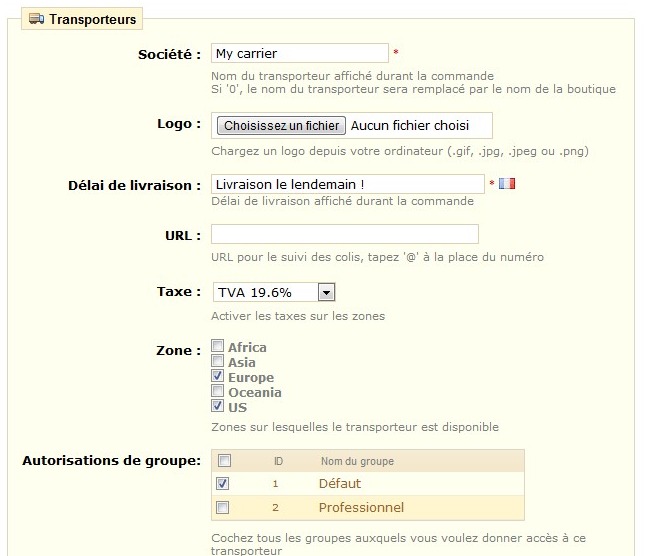The width and height of the screenshot is (652, 556).
Task: Toggle the select-all groups header checkbox
Action: [225, 460]
